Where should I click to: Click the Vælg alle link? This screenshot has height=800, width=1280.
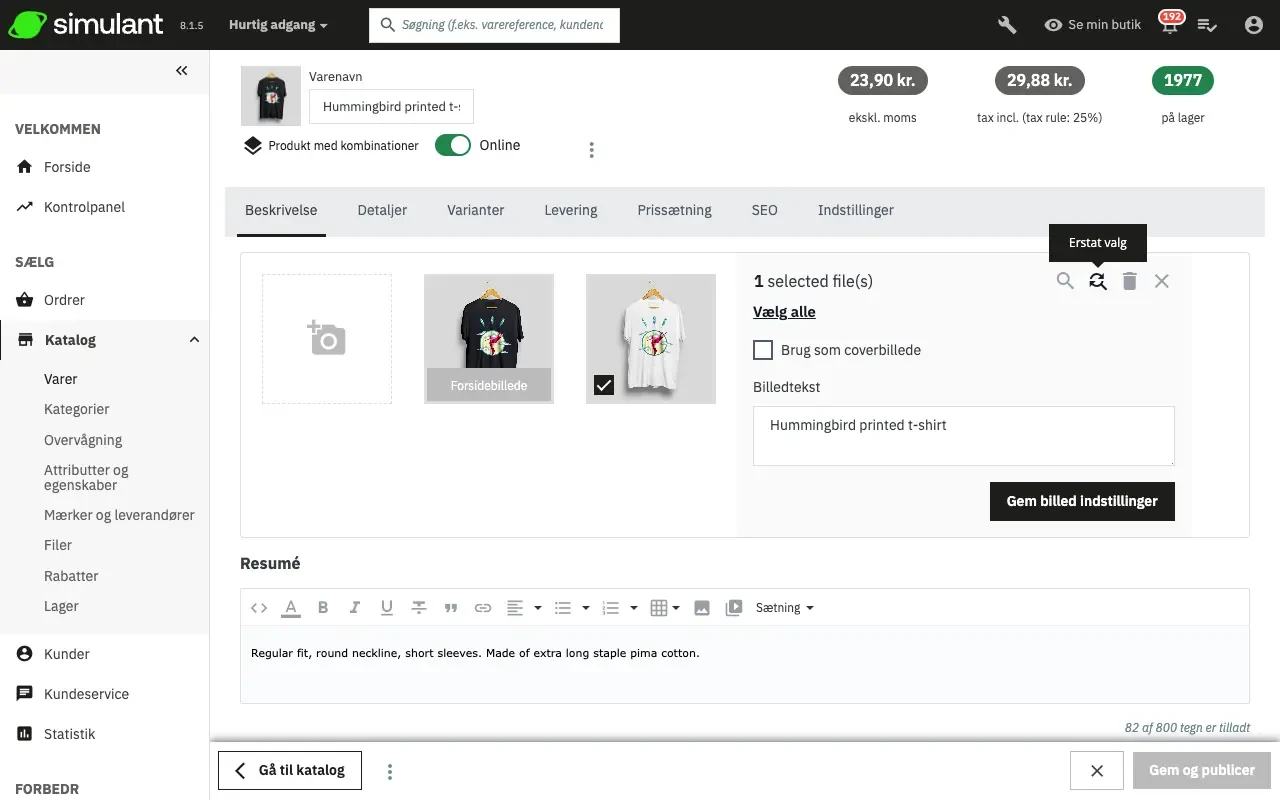pos(784,312)
